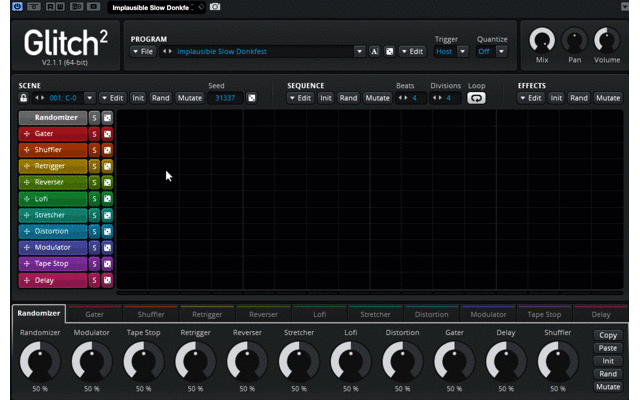Switch to the Gater tab

[x=94, y=314]
